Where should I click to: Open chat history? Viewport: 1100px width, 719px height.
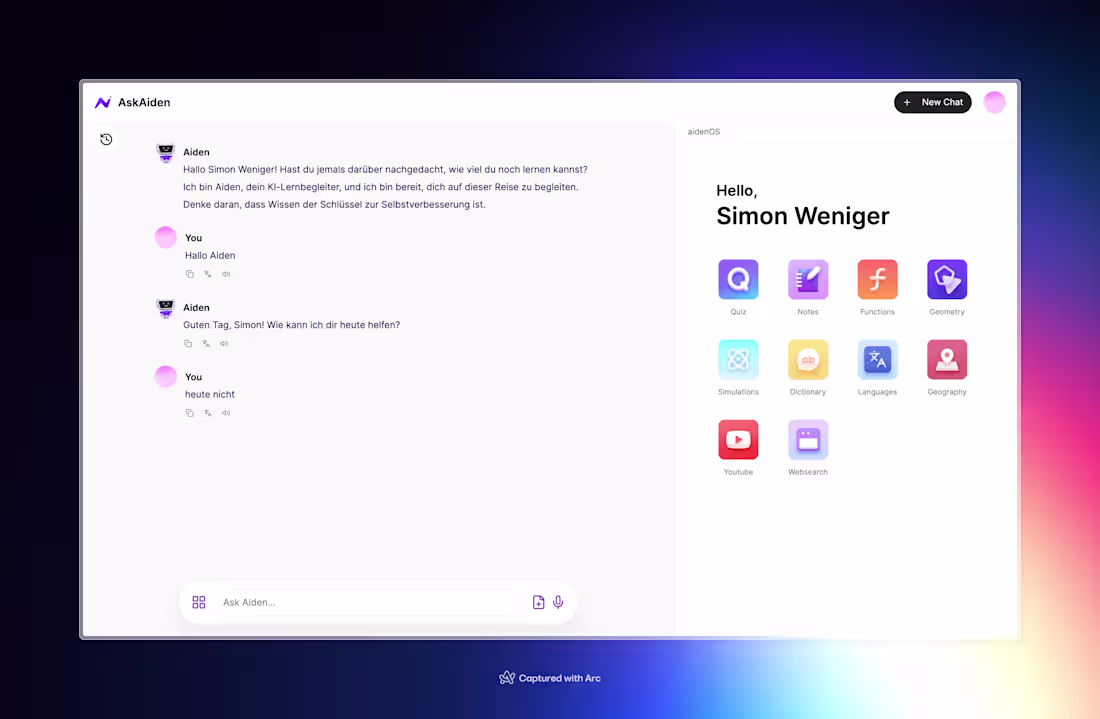[x=106, y=139]
